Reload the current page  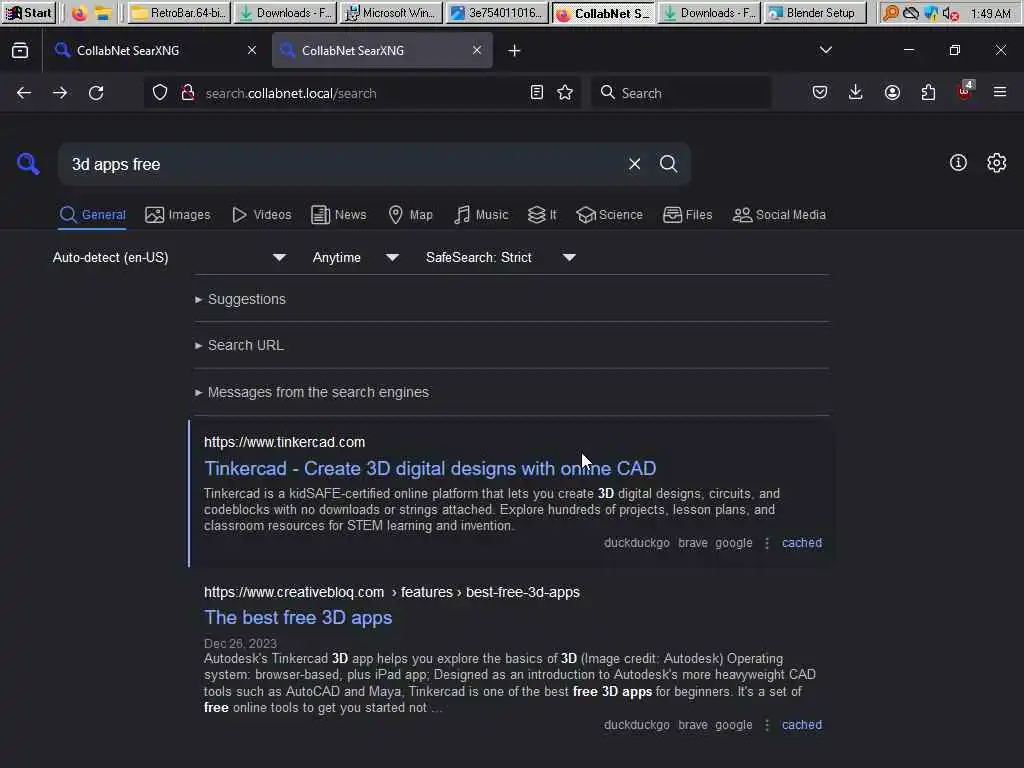pos(96,93)
